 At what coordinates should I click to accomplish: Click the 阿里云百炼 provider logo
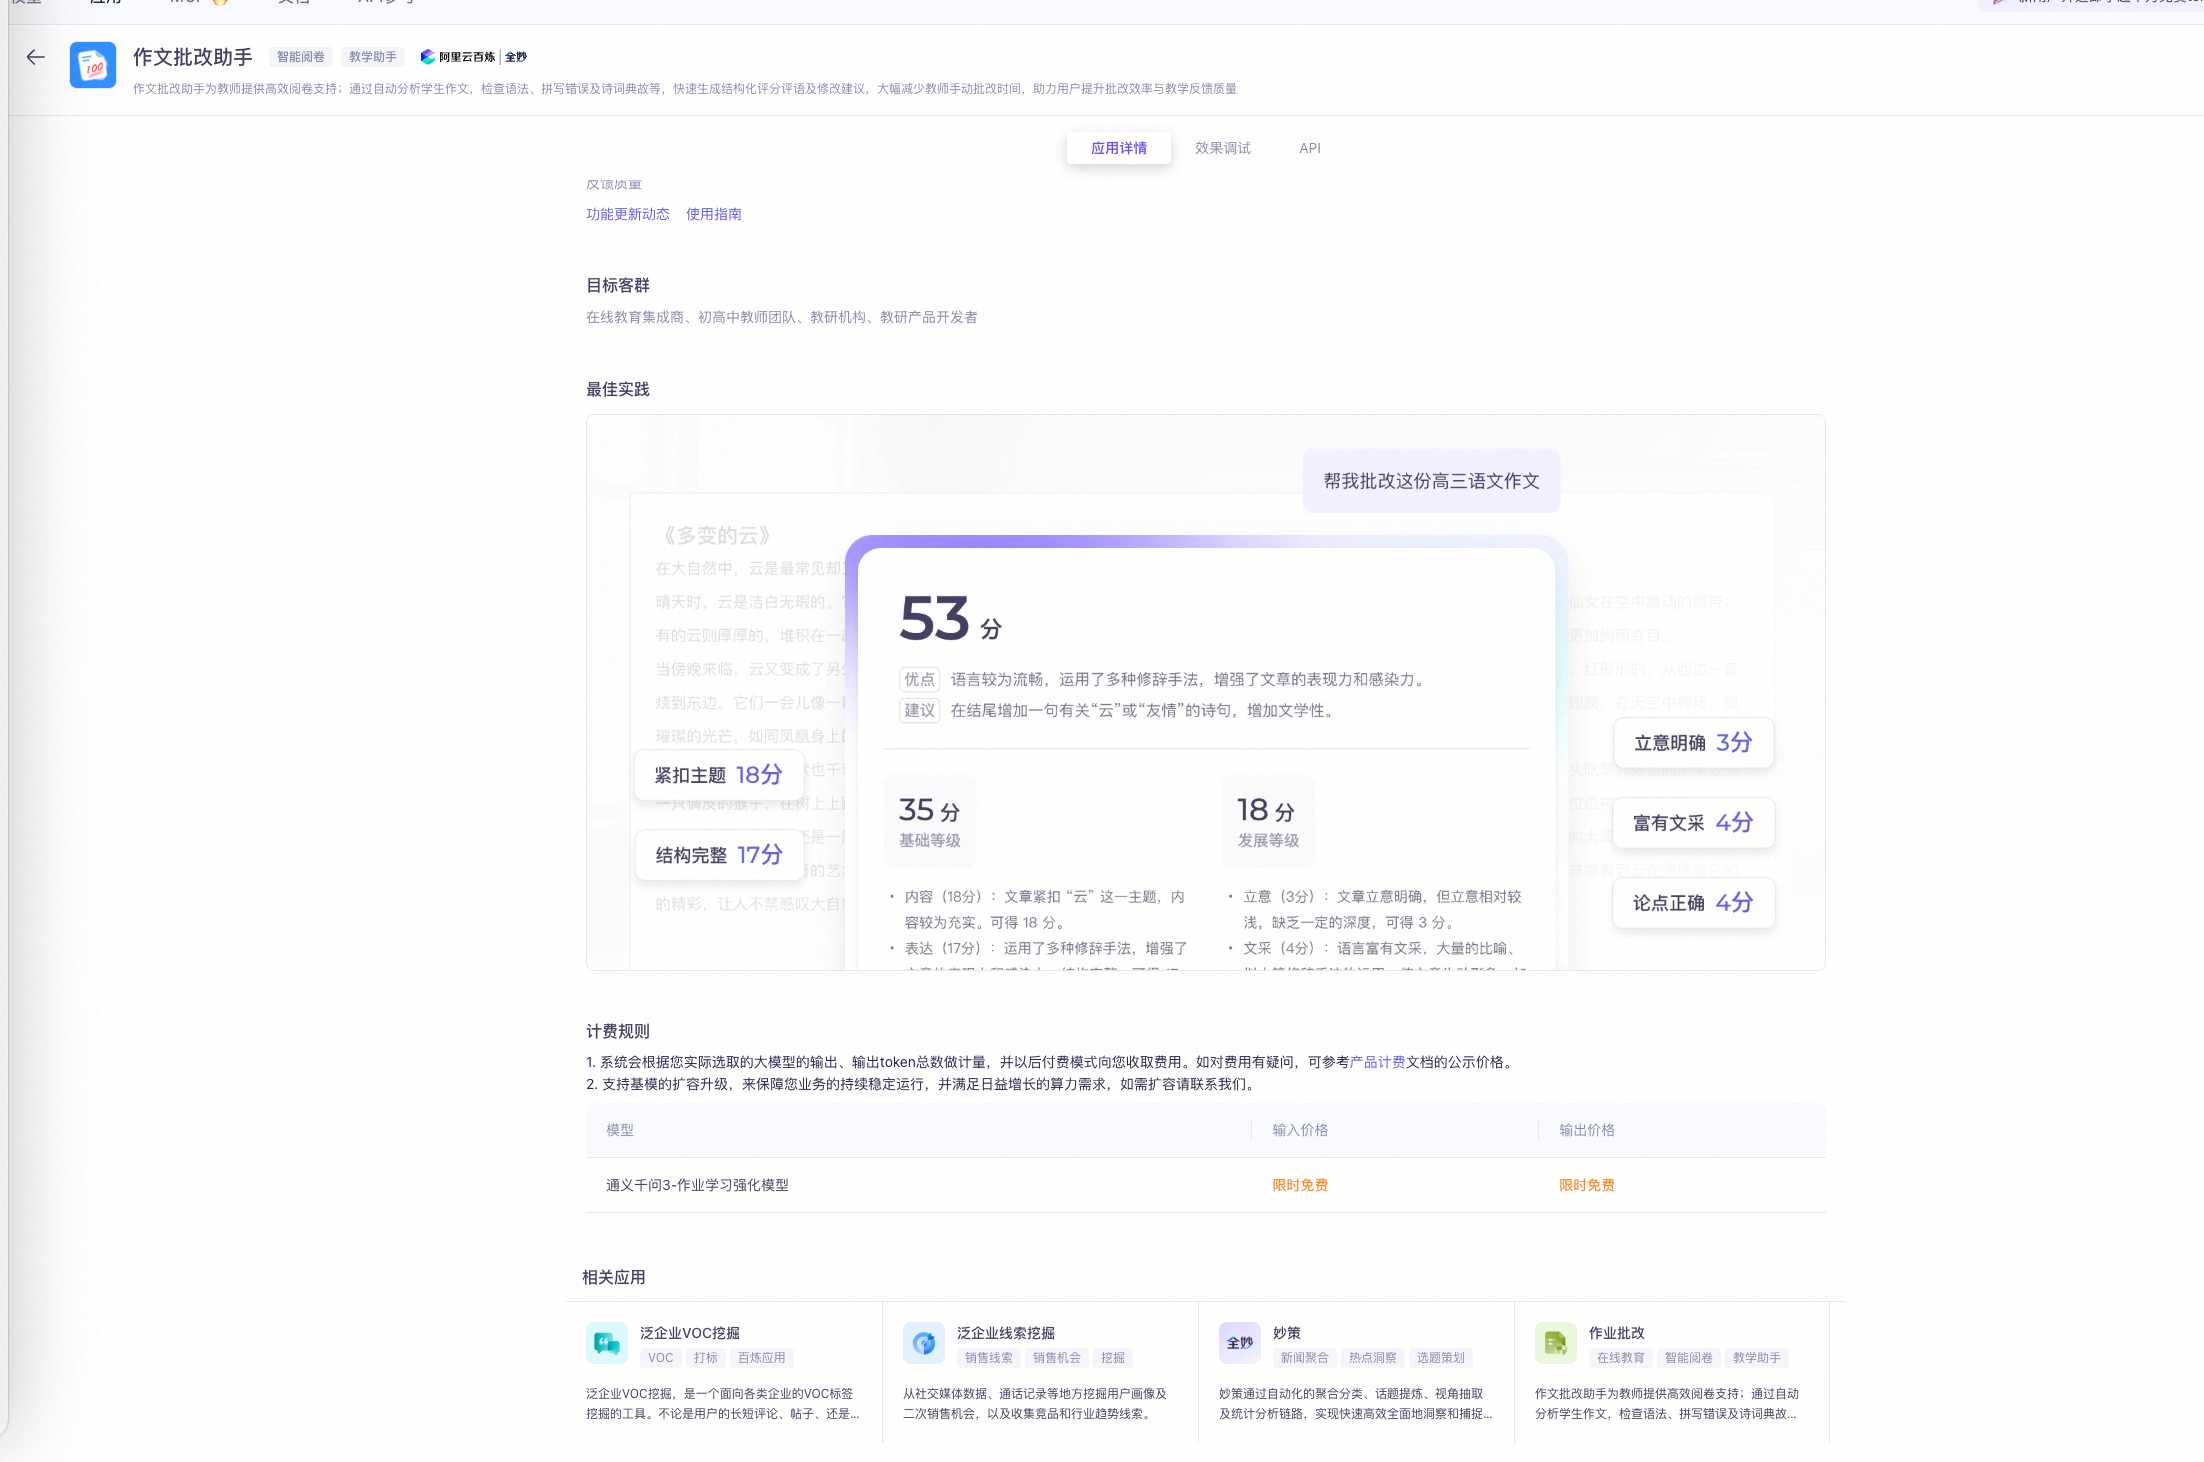tap(457, 57)
